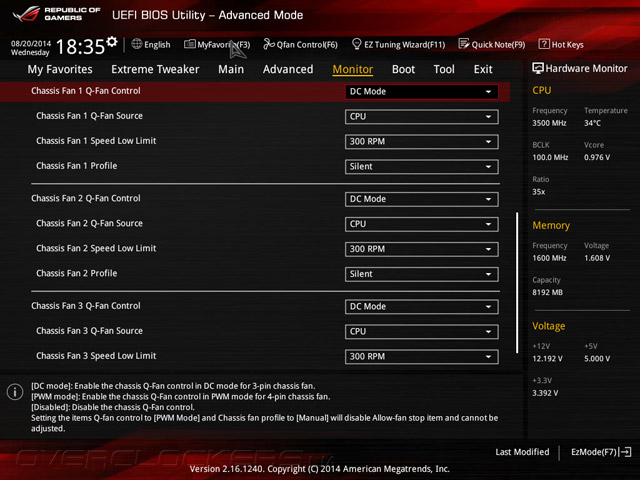This screenshot has height=480, width=640.
Task: Switch to the Tool tab
Action: pos(444,69)
